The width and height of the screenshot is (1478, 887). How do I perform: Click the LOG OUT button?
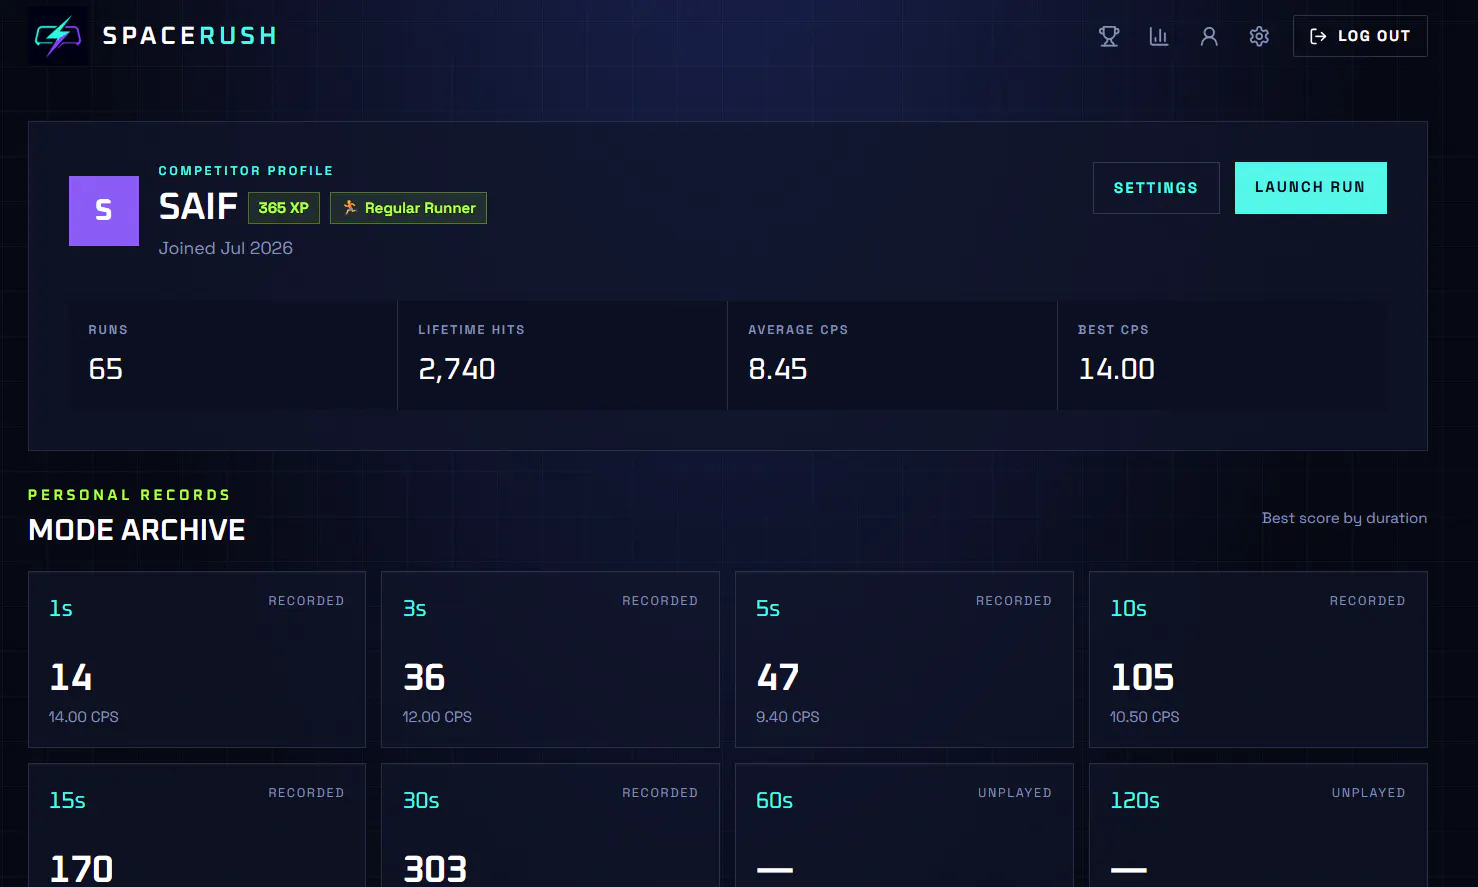(x=1360, y=36)
